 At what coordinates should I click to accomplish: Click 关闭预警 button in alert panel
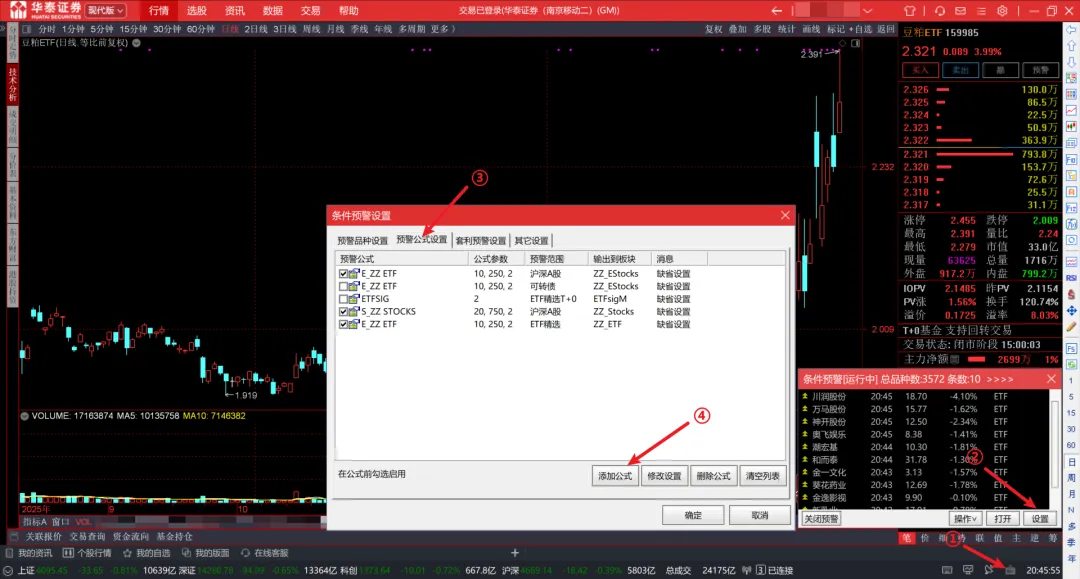(x=822, y=518)
